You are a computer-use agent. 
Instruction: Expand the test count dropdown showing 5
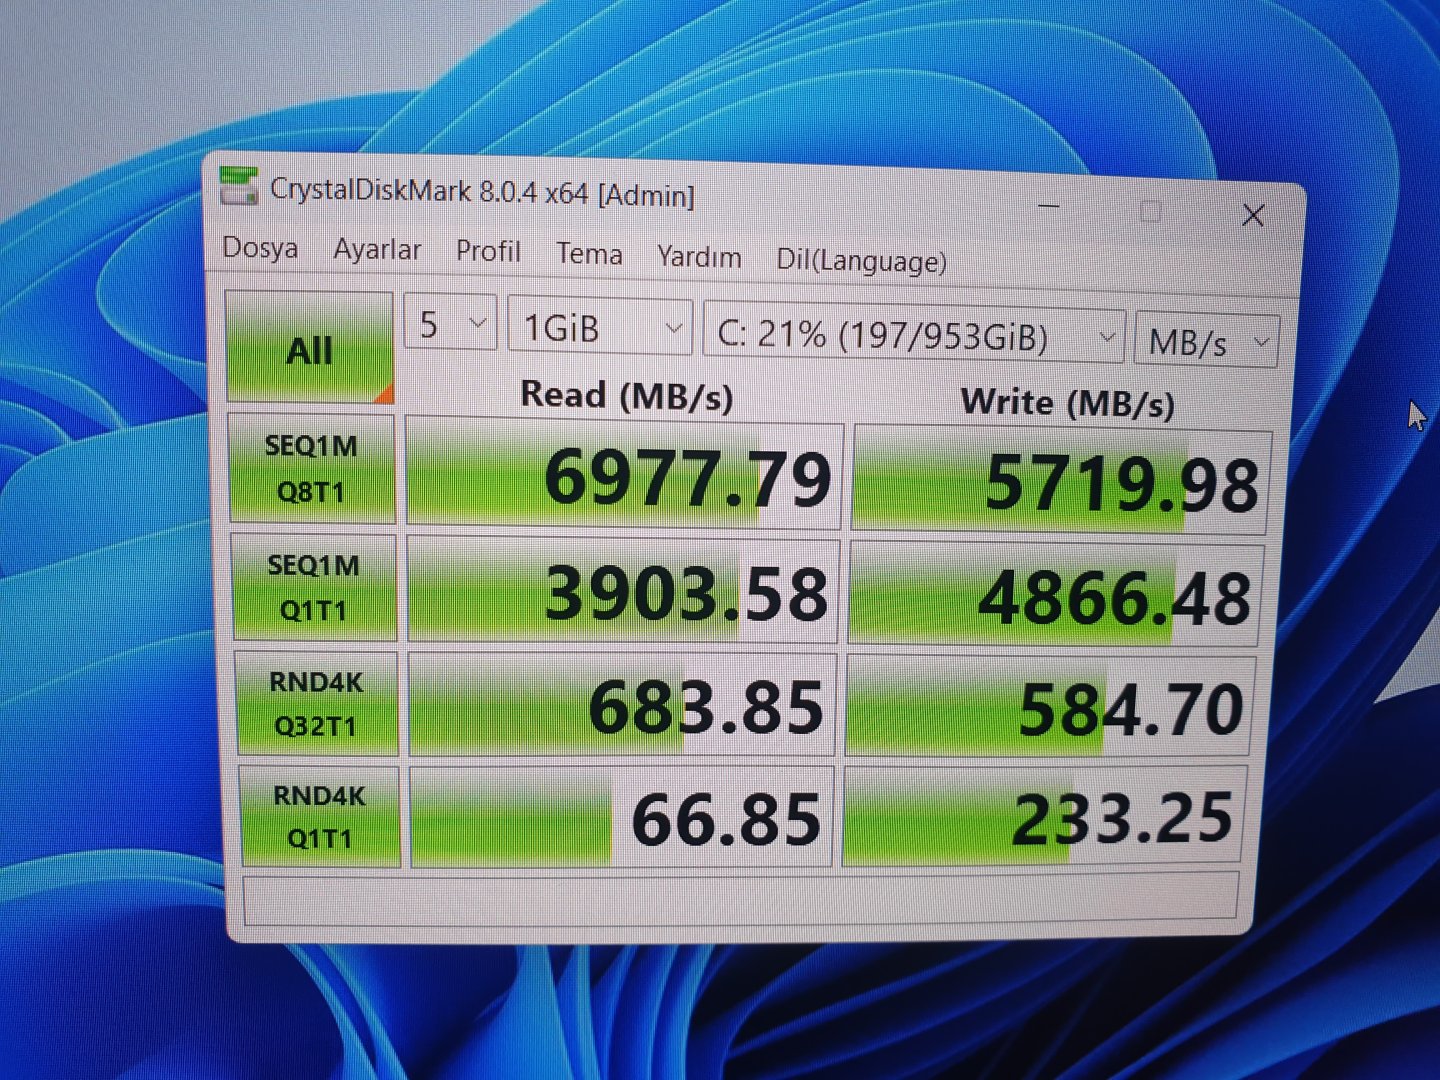[450, 323]
